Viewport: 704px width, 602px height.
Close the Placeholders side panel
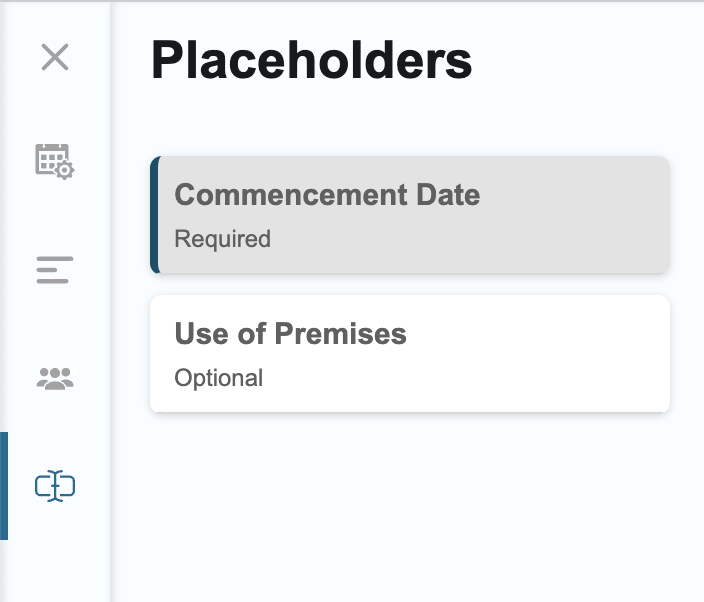tap(55, 57)
